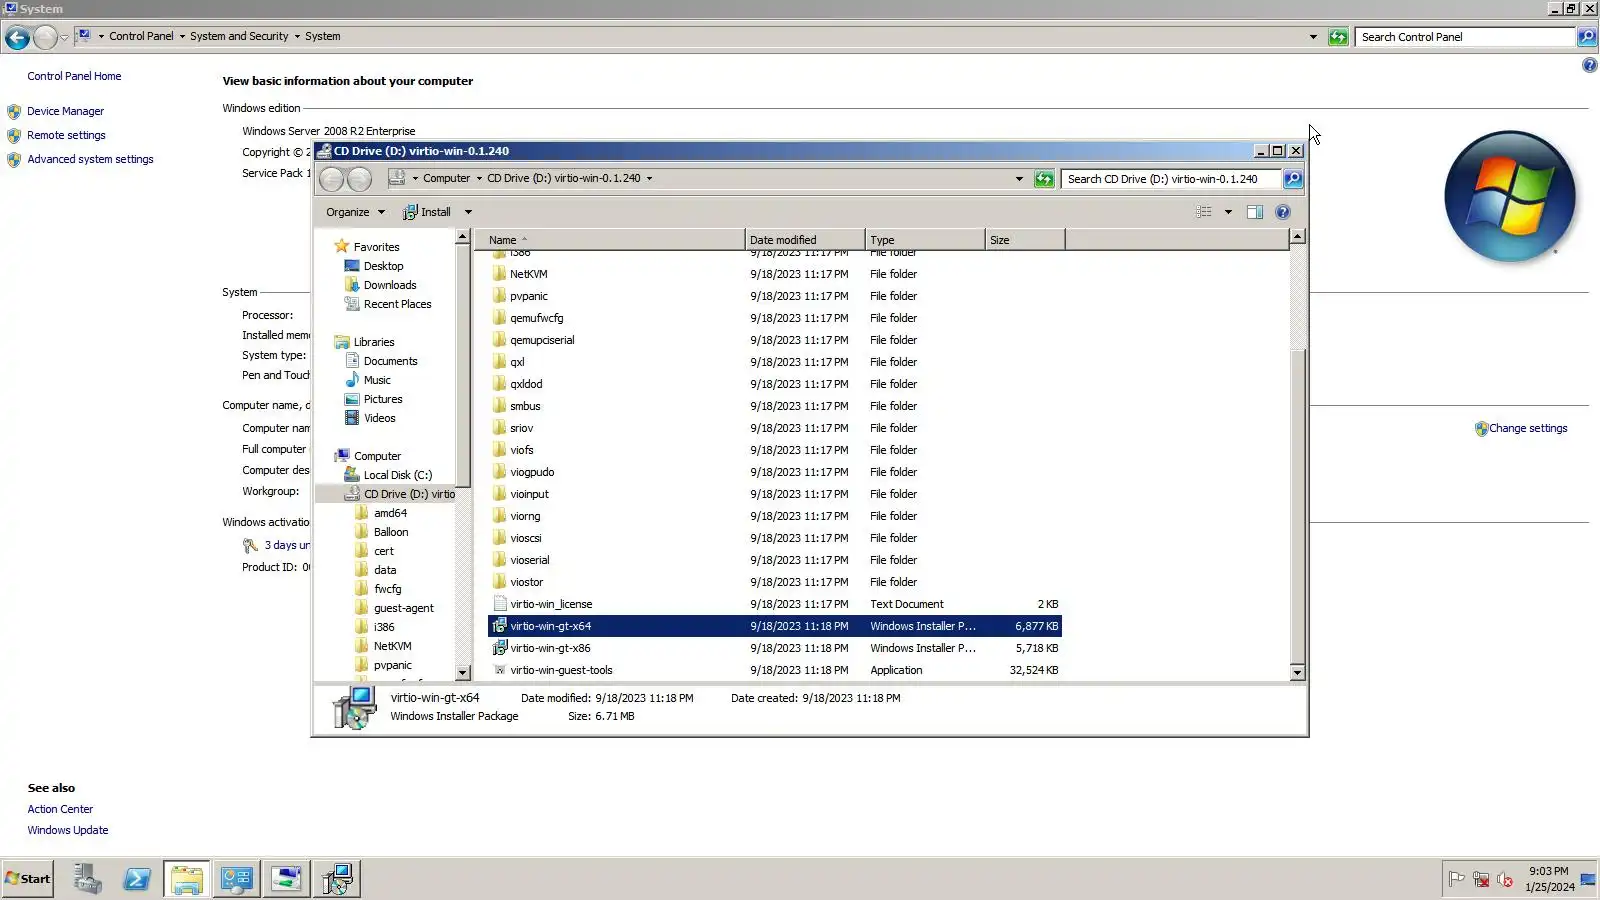Open Server Manager from the taskbar
1600x900 pixels.
[87, 879]
